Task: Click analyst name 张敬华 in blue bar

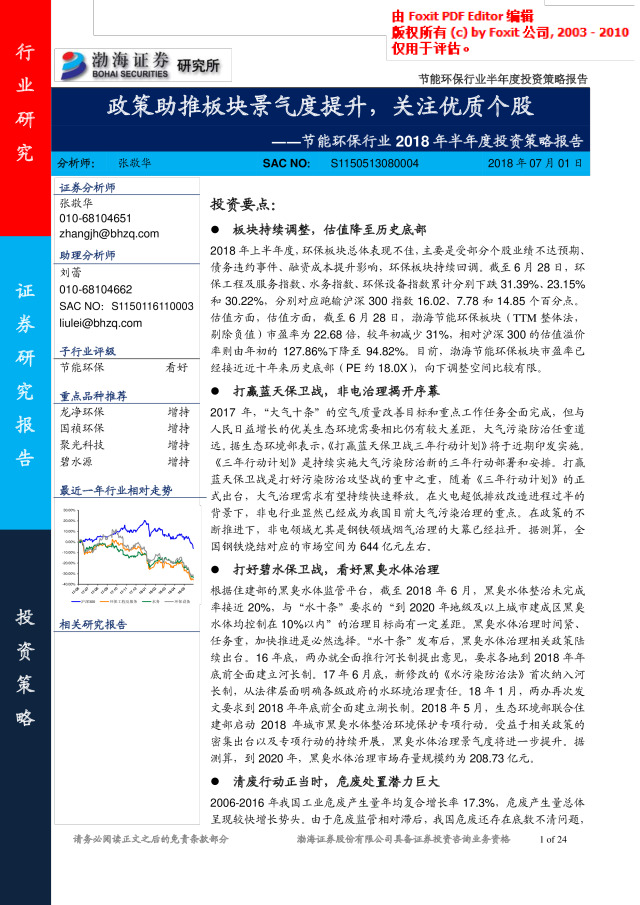Action: tap(134, 163)
